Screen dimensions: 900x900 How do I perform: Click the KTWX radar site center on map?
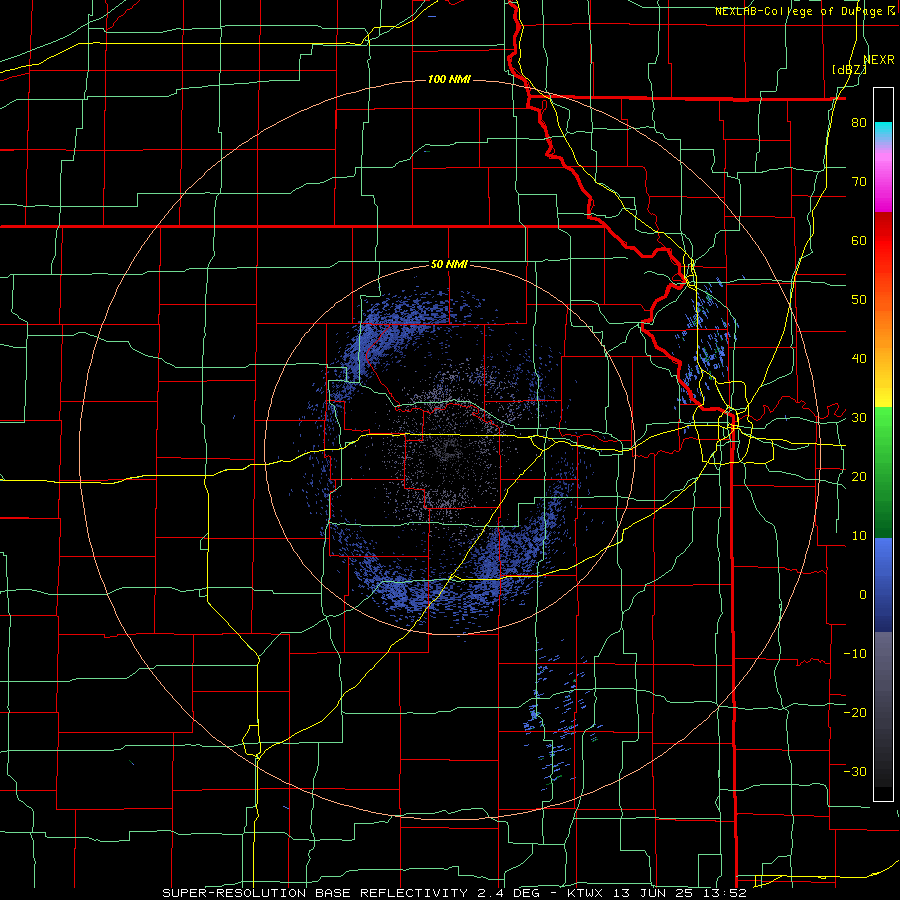click(450, 450)
